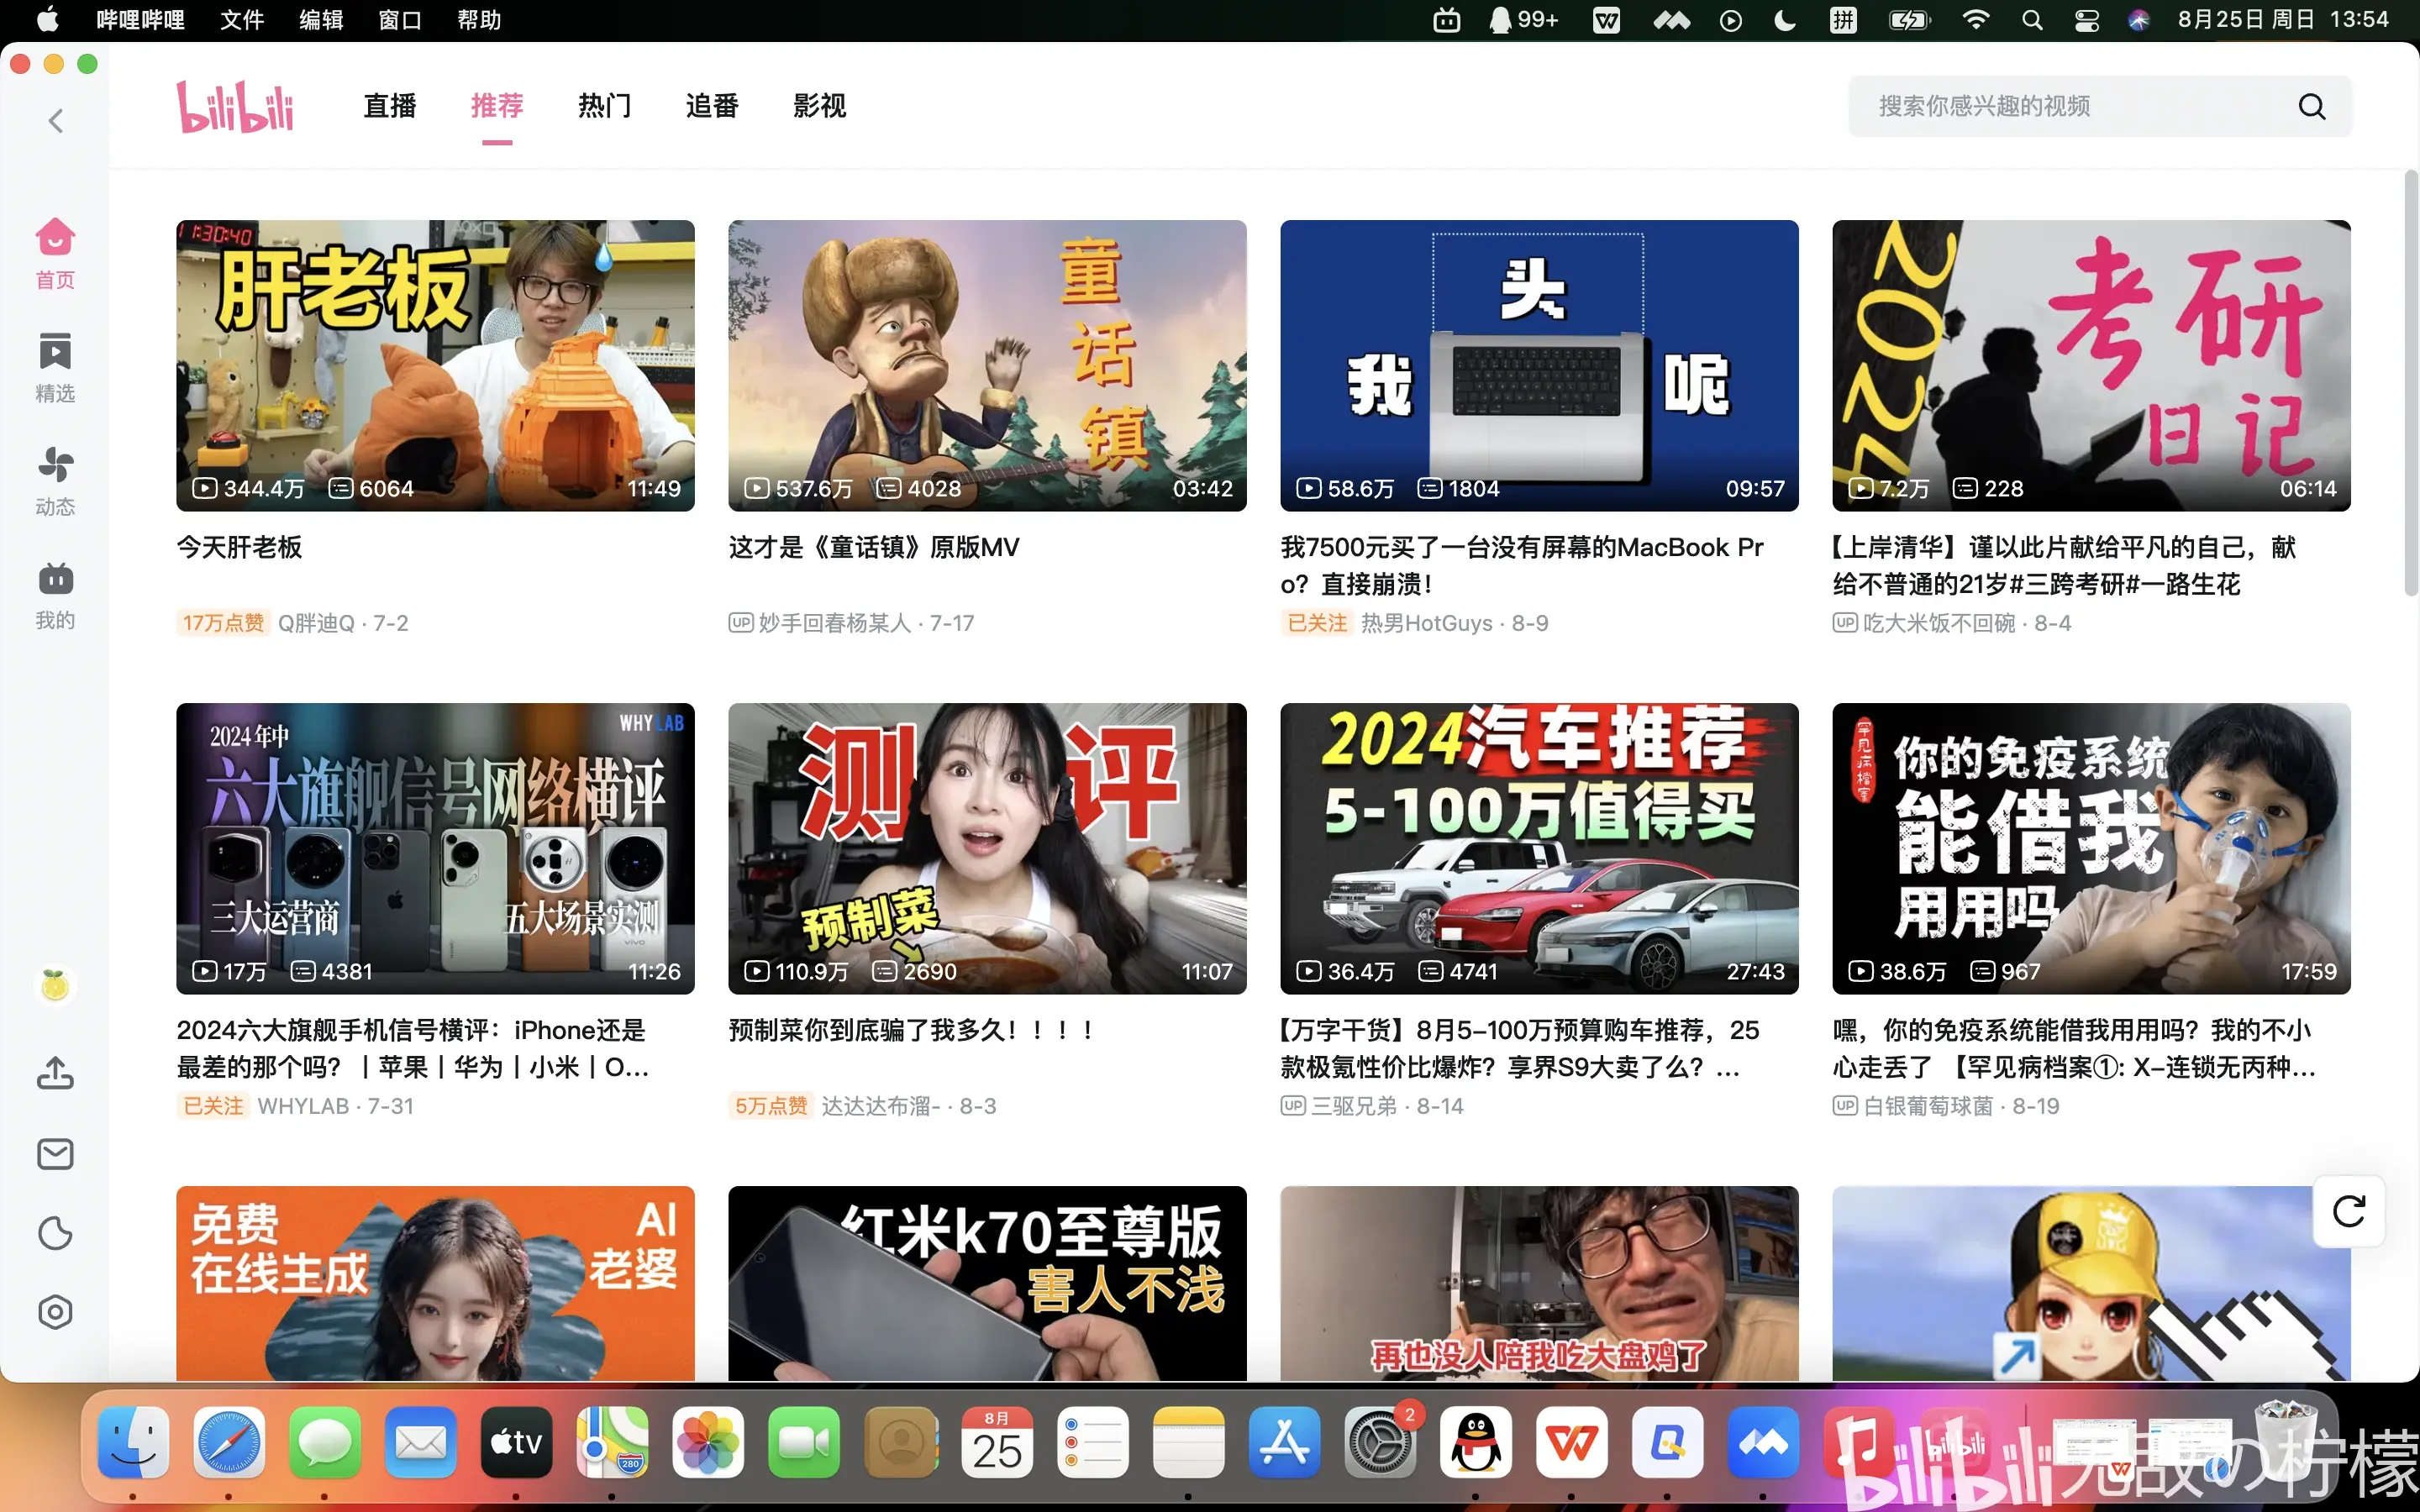Viewport: 2420px width, 1512px height.
Task: Click the bilibili TV icon in menu bar
Action: (1446, 20)
